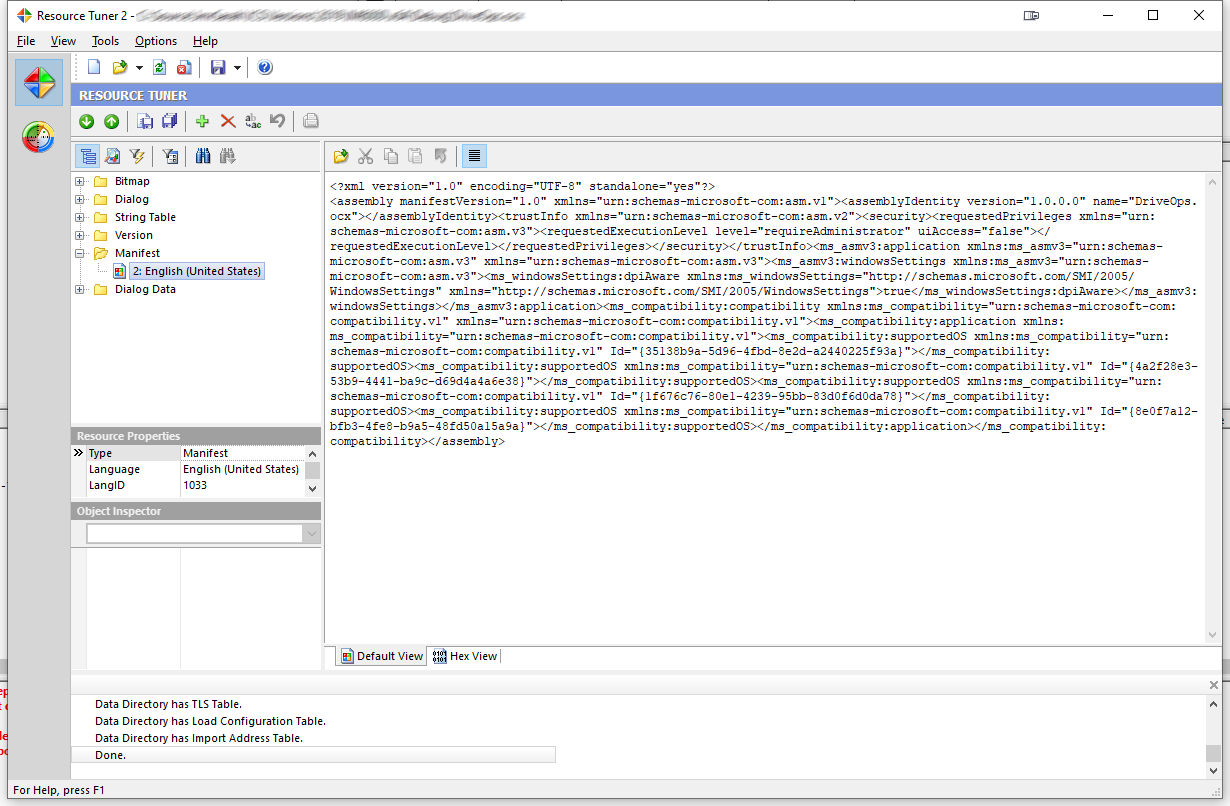Close the log panel with X
1230x806 pixels.
coord(1214,685)
